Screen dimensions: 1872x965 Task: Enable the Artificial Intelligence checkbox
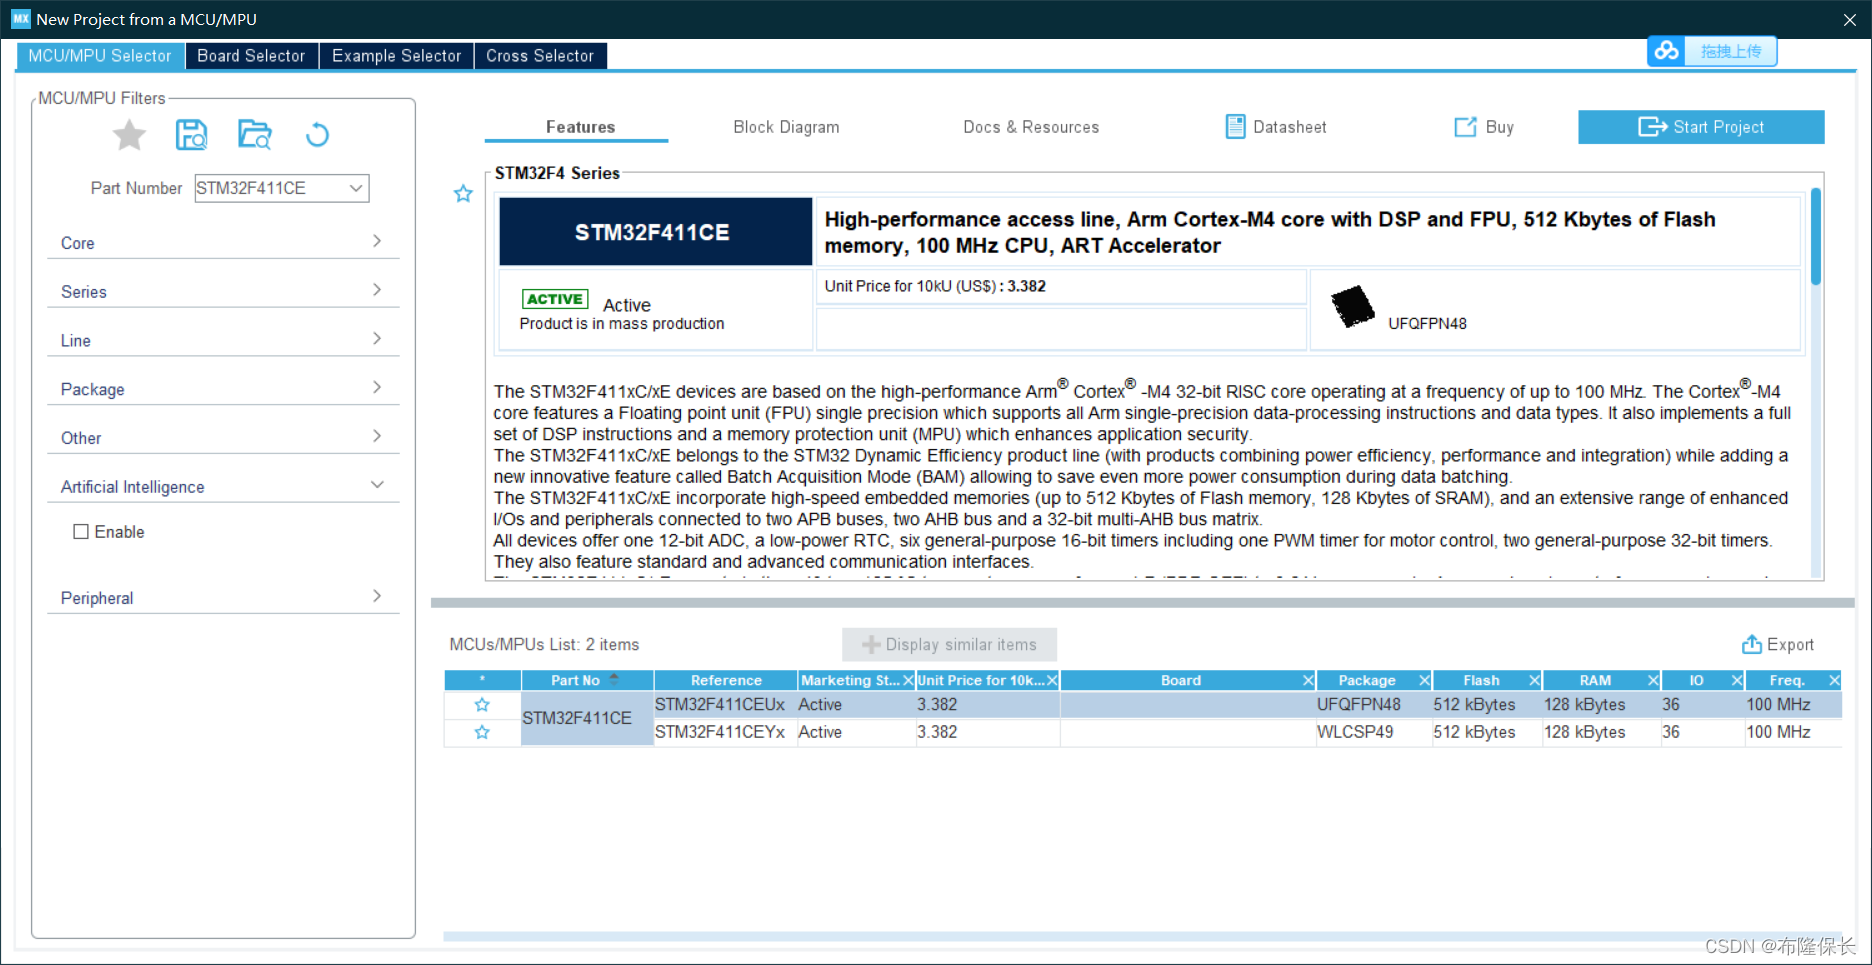(81, 532)
